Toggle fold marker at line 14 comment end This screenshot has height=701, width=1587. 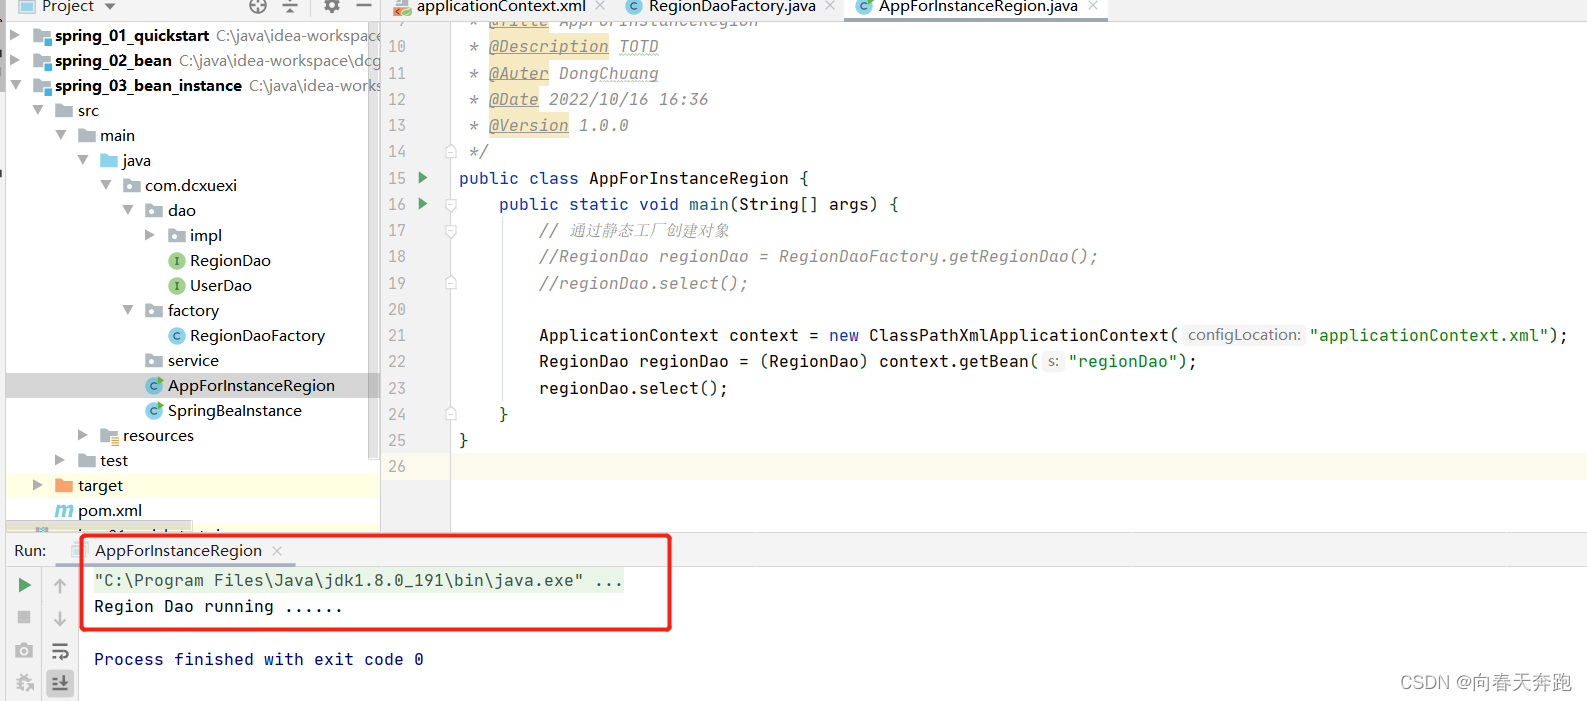tap(451, 152)
